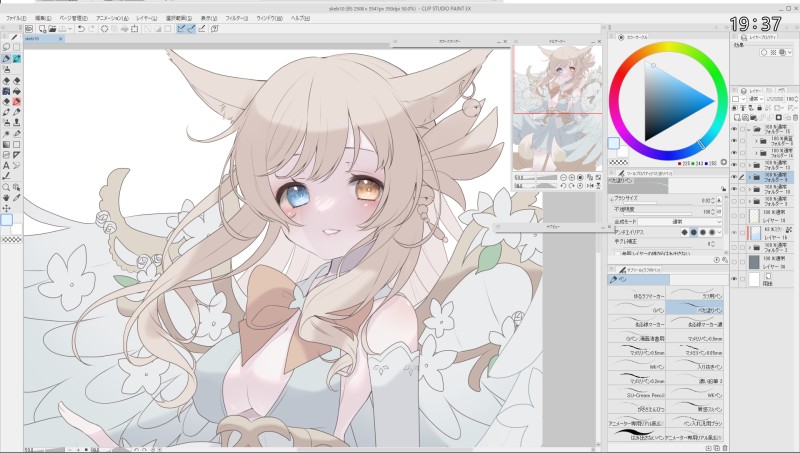Open the アニメーション(A) menu
Viewport: 800px width, 453px height.
click(111, 18)
